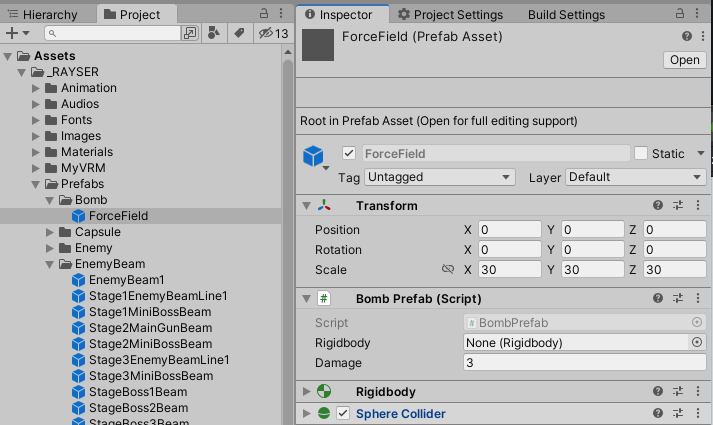Open Project panel kebab menu
This screenshot has height=425, width=713.
281,13
